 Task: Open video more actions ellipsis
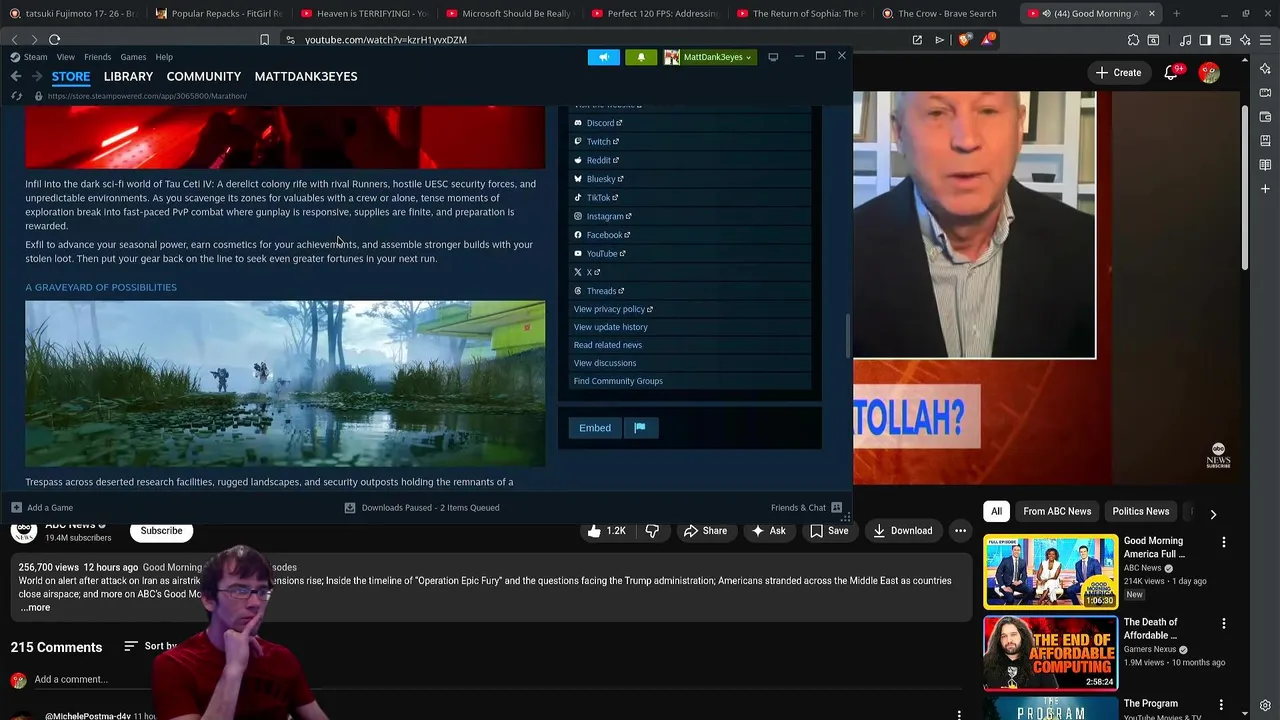tap(960, 531)
